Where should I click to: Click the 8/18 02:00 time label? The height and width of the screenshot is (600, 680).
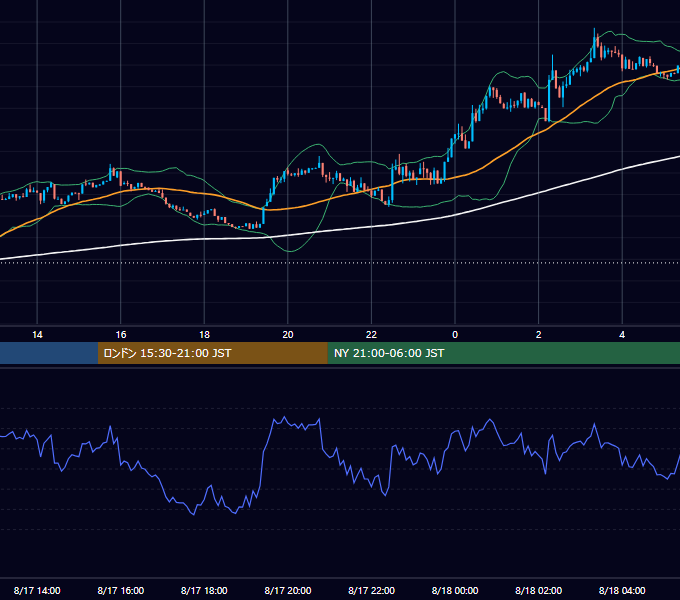click(538, 590)
